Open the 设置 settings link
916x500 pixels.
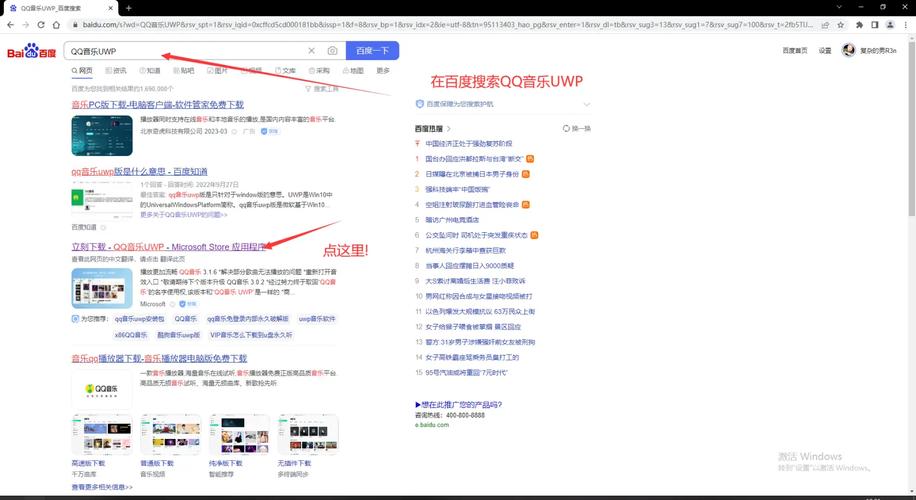[x=824, y=51]
